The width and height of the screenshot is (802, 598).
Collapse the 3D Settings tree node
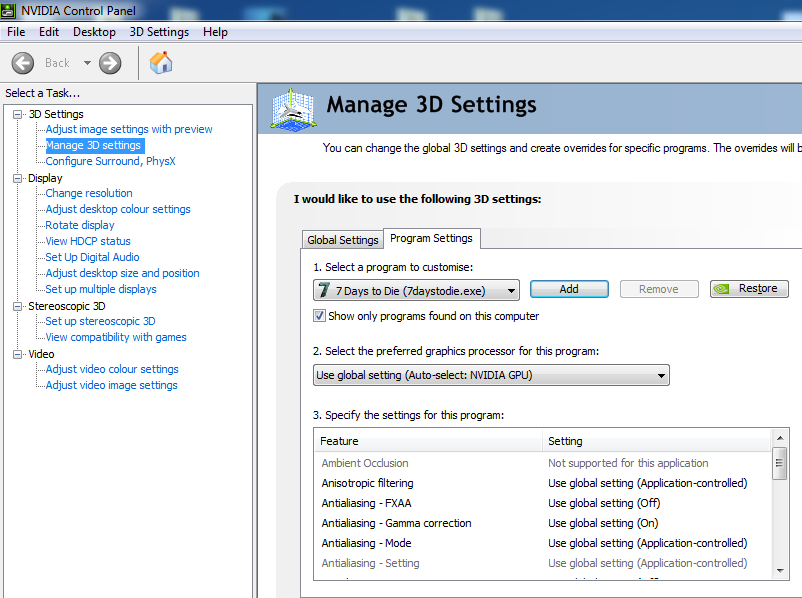[x=18, y=114]
